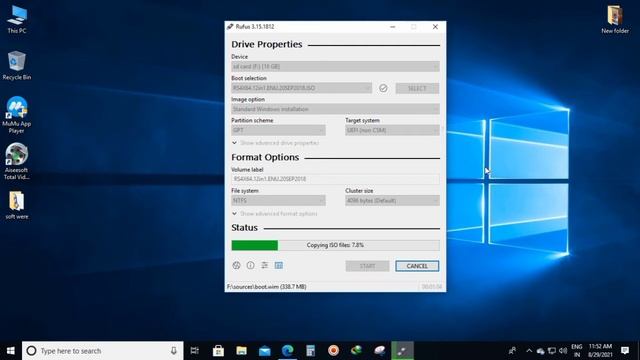The width and height of the screenshot is (640, 360).
Task: Click the Type here to search box
Action: 102,351
